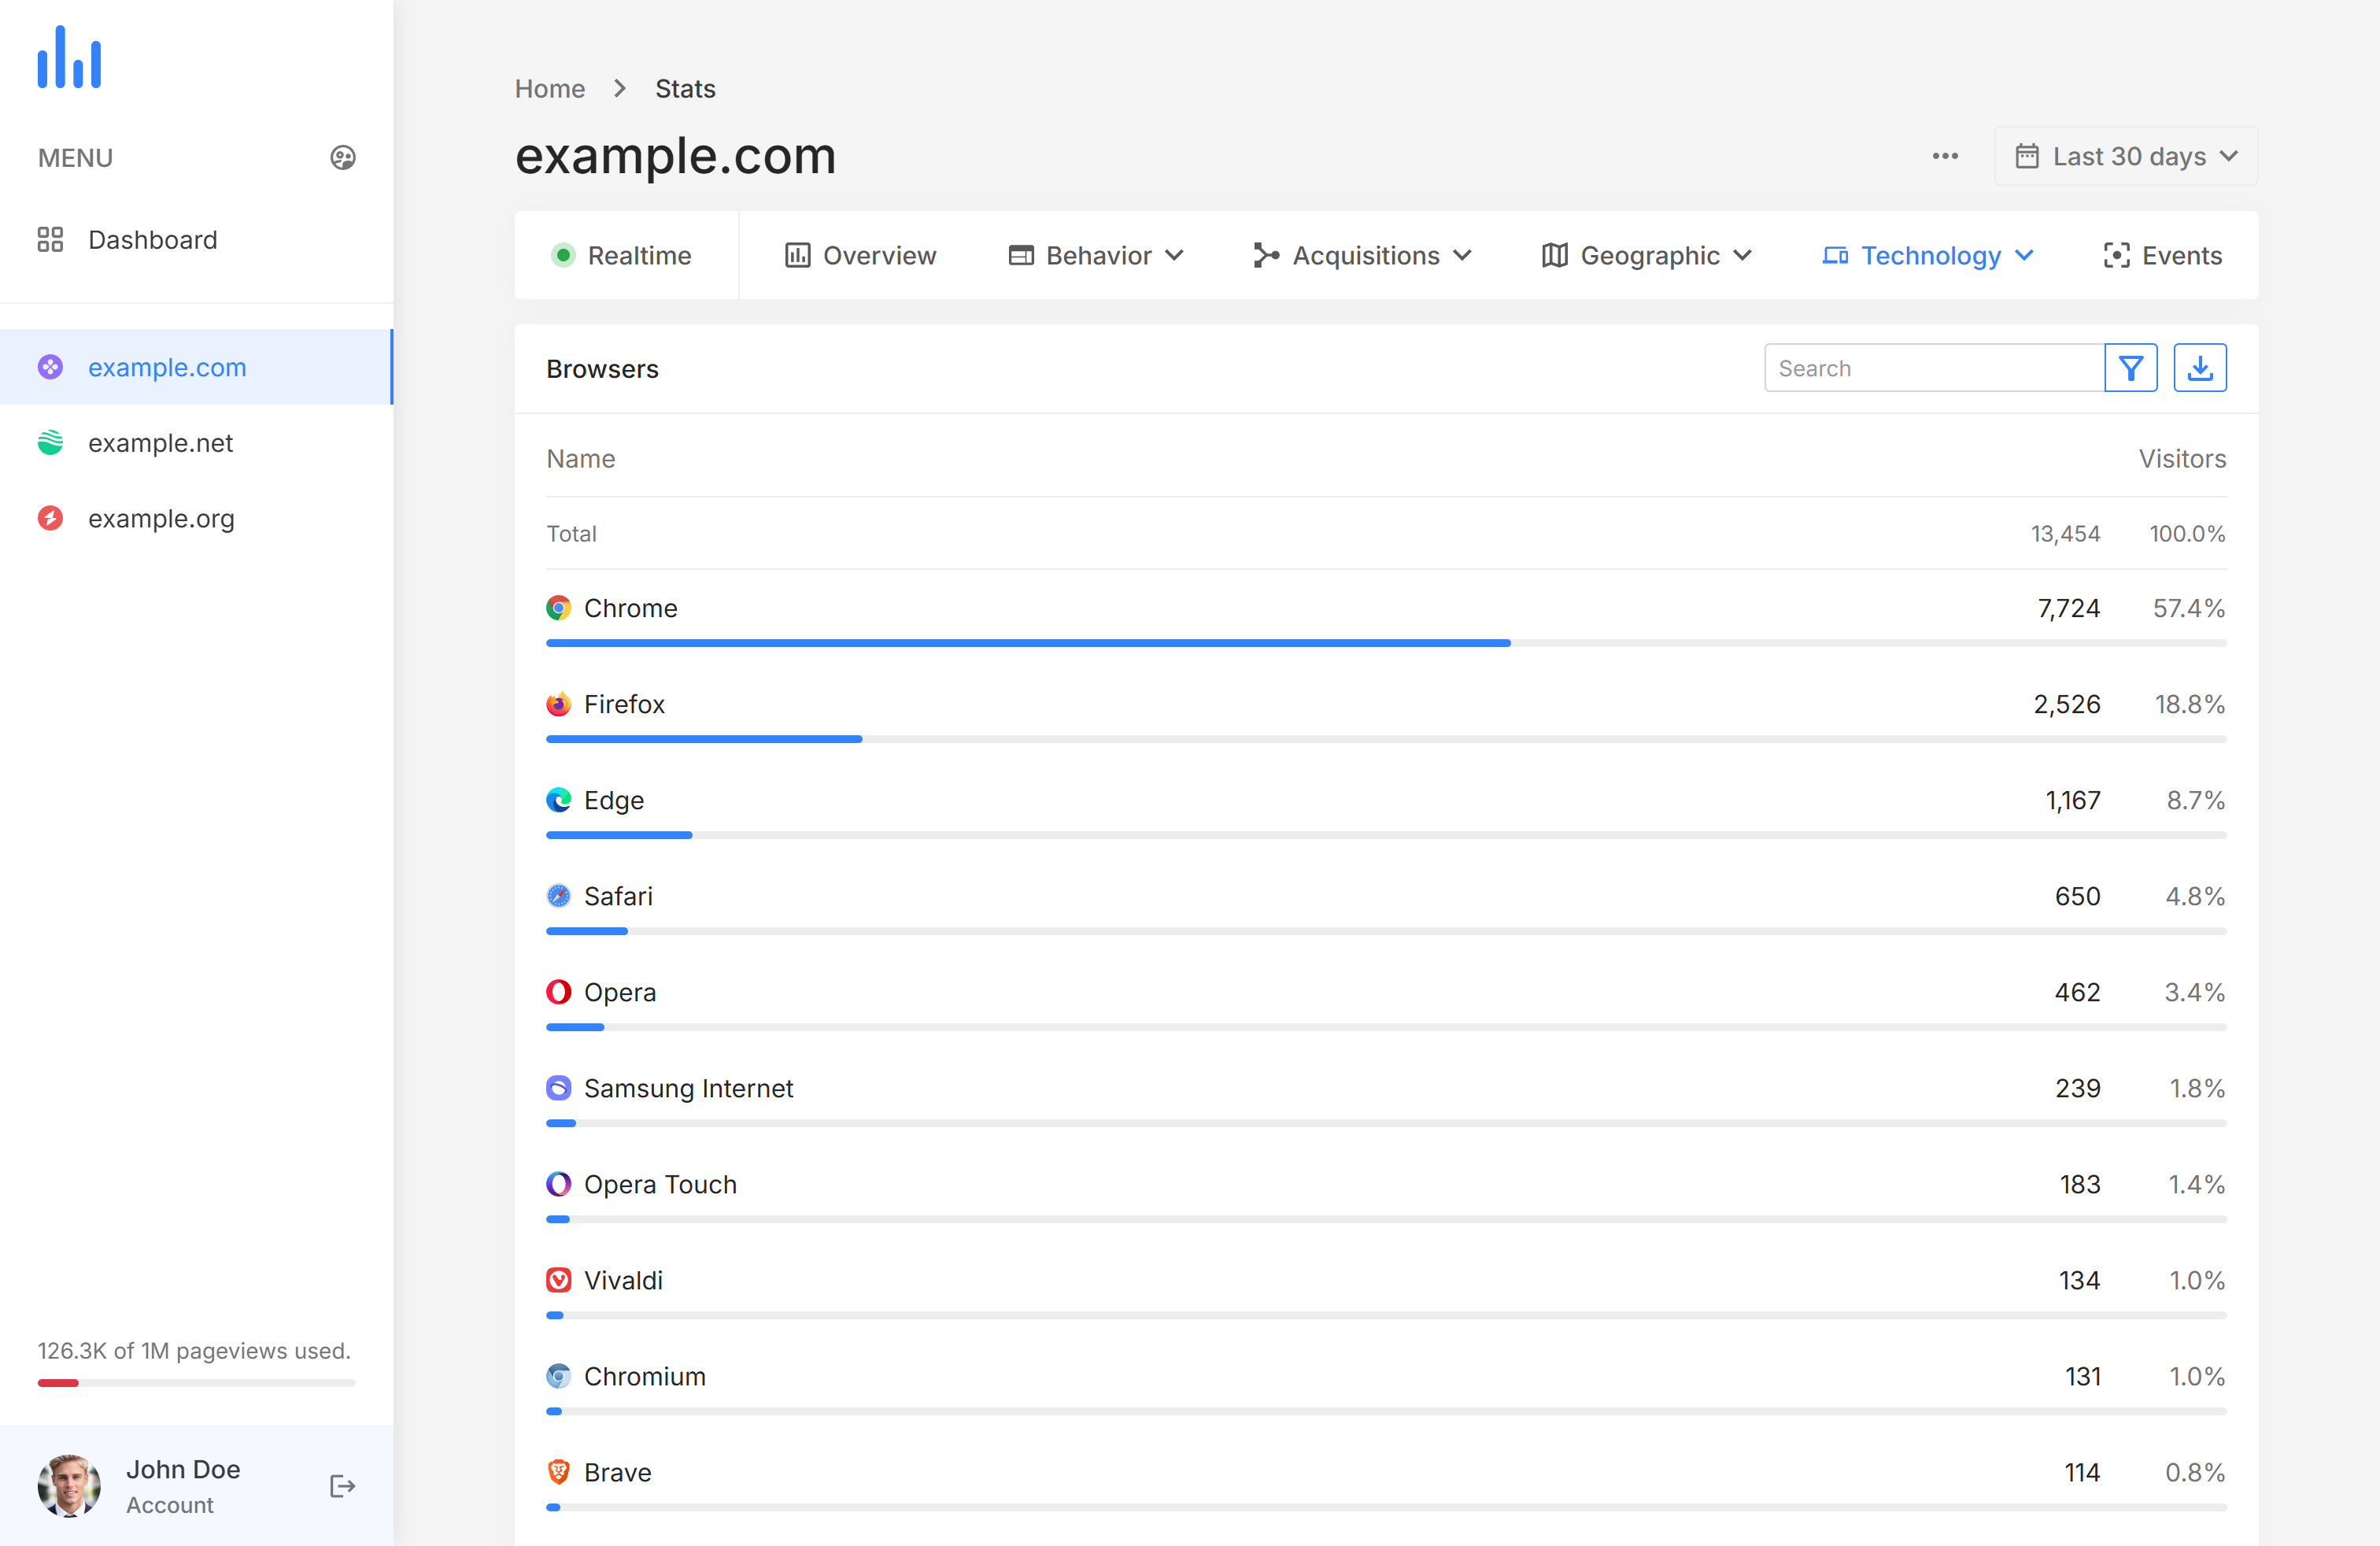Viewport: 2380px width, 1546px height.
Task: Switch to the Realtime tab
Action: coord(623,256)
